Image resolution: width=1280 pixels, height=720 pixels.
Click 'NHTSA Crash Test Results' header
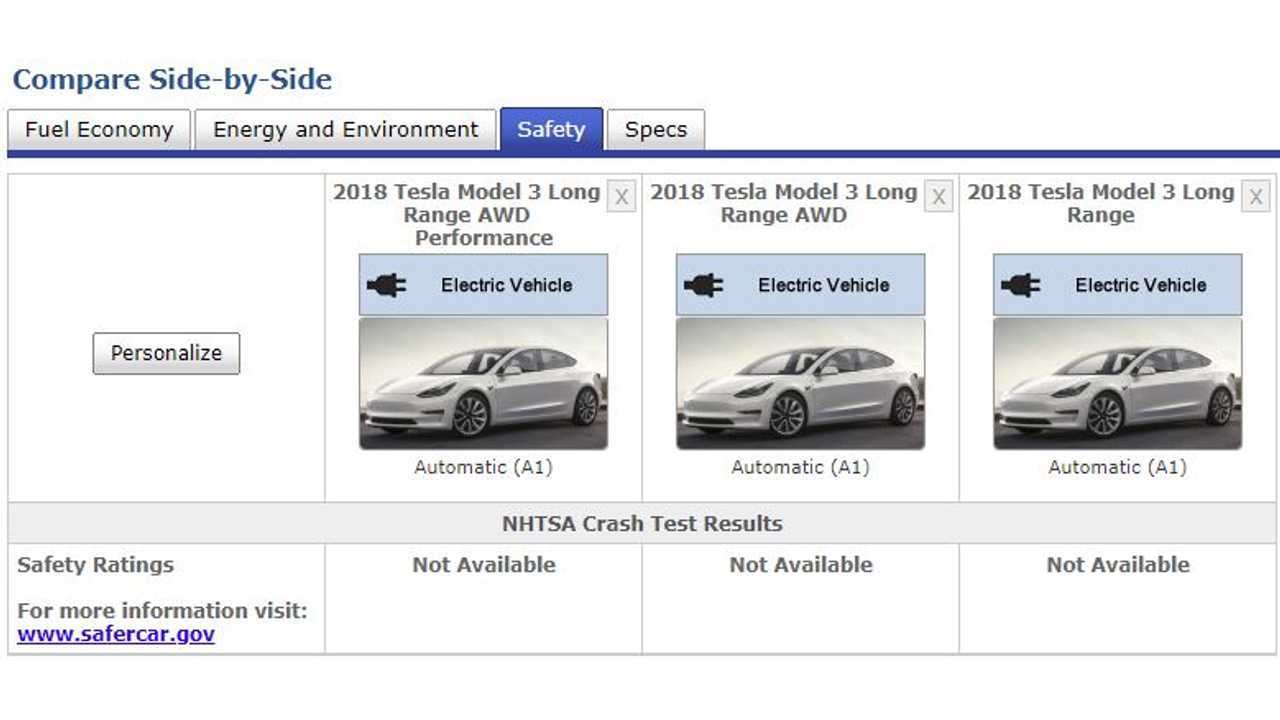pyautogui.click(x=642, y=523)
